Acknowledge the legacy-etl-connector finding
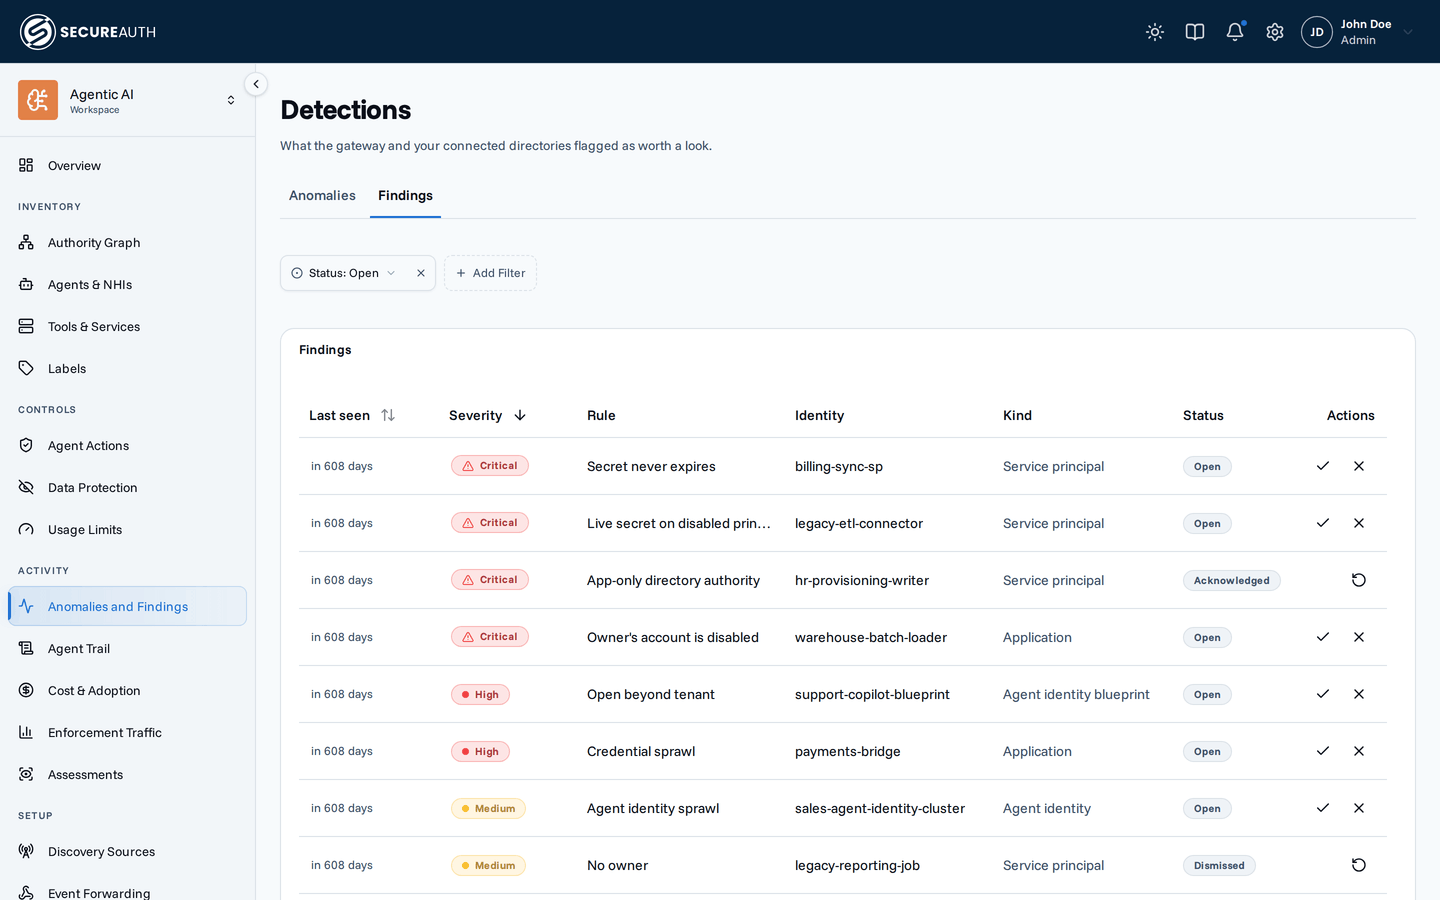 1323,523
